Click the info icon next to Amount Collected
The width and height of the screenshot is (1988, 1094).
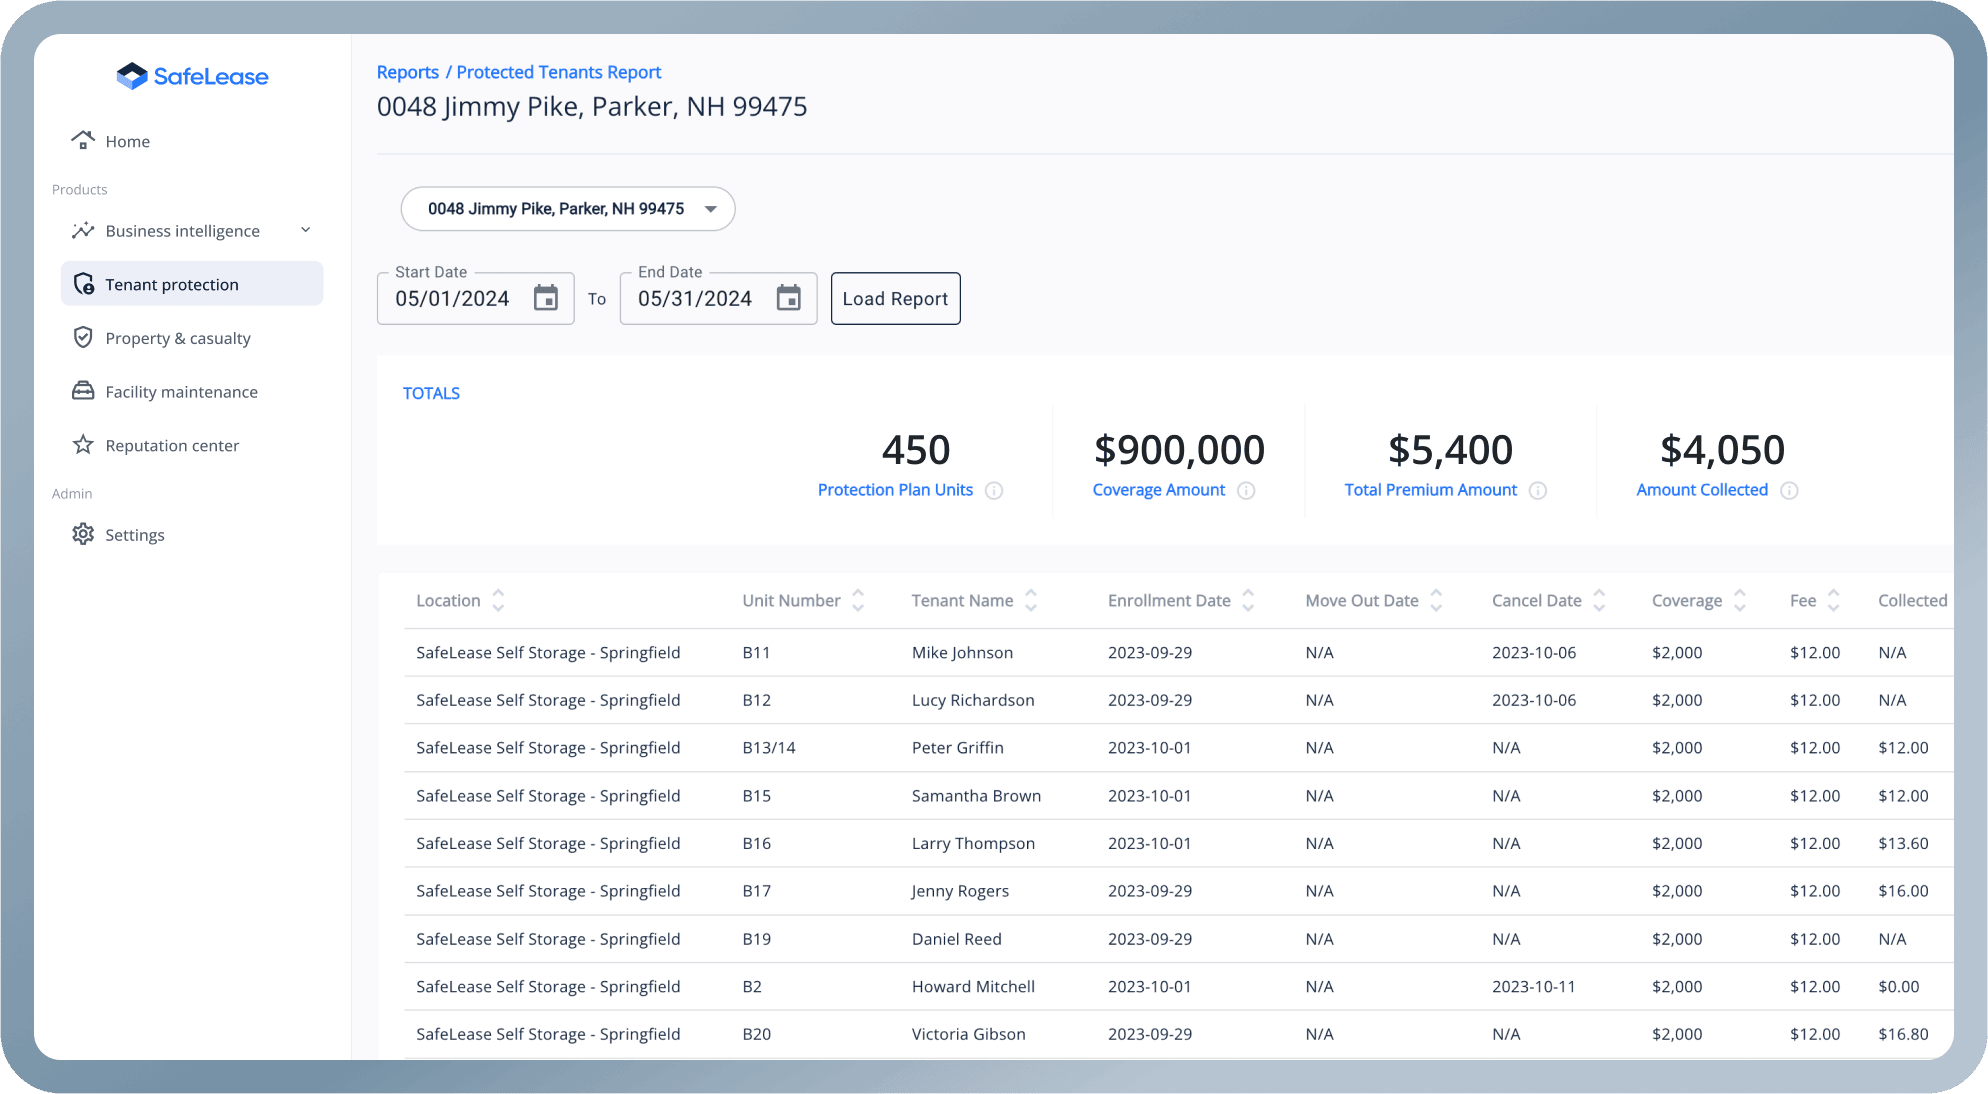1790,490
